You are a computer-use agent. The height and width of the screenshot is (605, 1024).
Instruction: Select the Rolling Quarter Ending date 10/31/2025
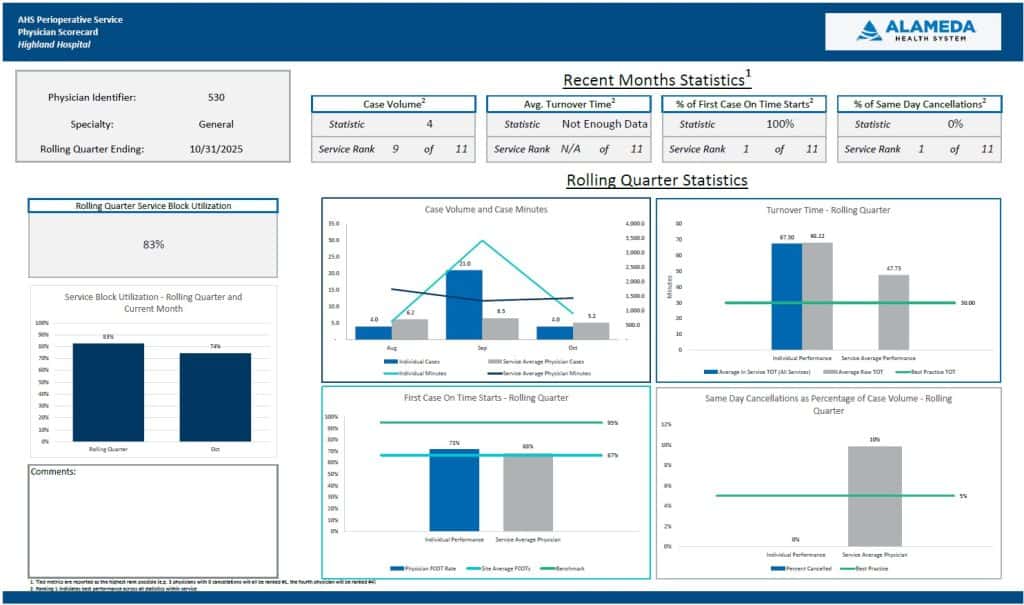[x=216, y=150]
